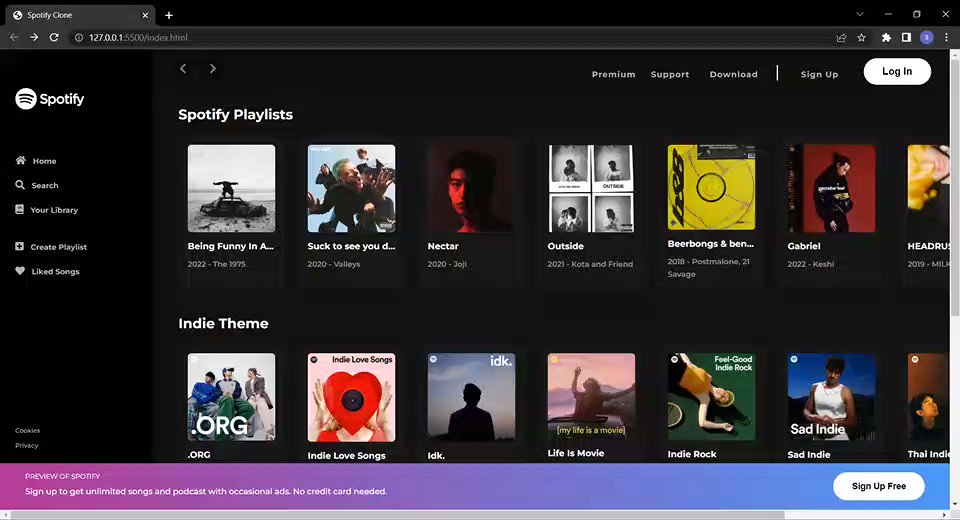This screenshot has height=520, width=960.
Task: Click the '2020 - Joji' subtitle
Action: point(447,264)
